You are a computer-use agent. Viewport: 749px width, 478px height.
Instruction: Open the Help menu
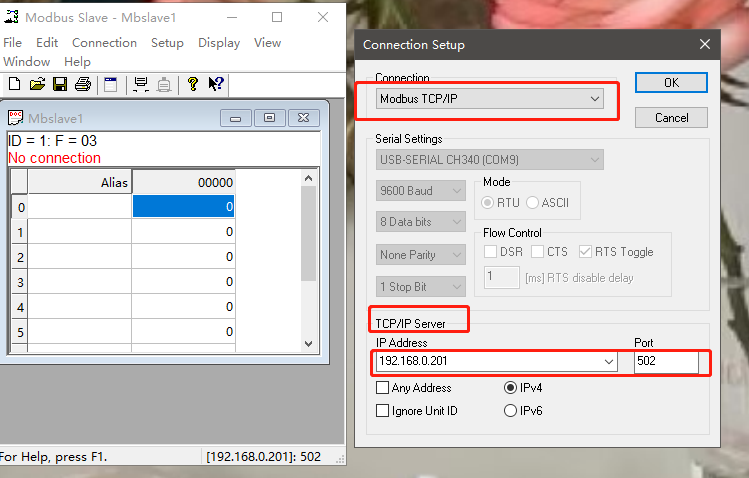[x=77, y=62]
